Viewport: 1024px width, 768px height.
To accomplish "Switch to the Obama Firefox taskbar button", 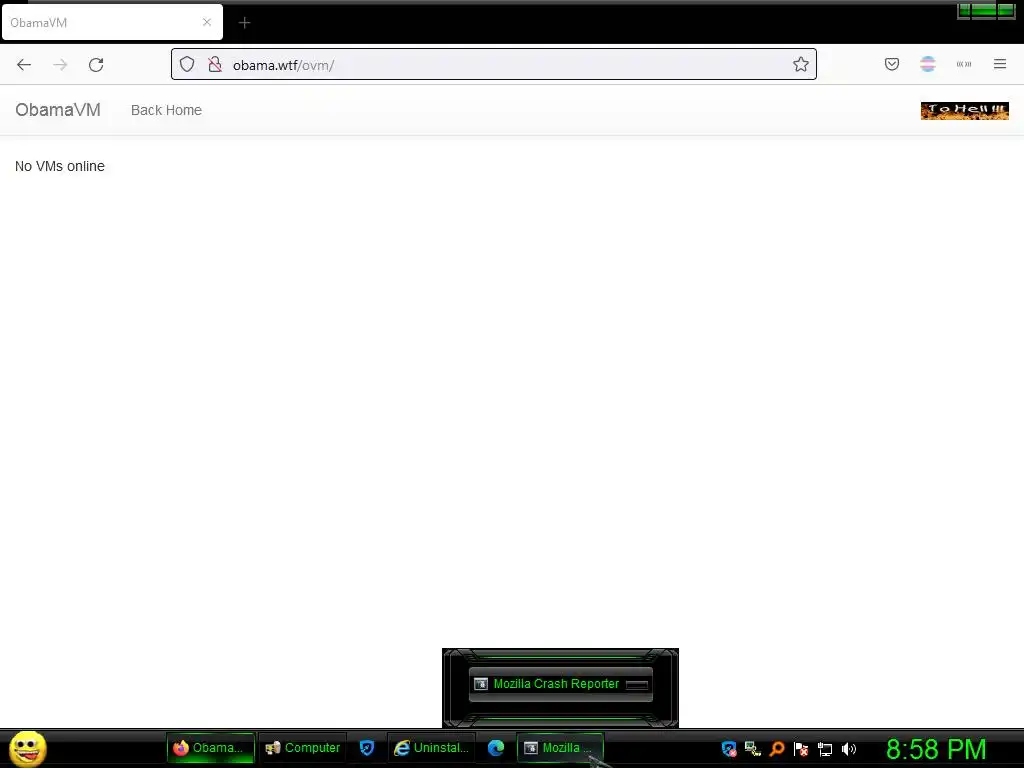I will pyautogui.click(x=210, y=748).
